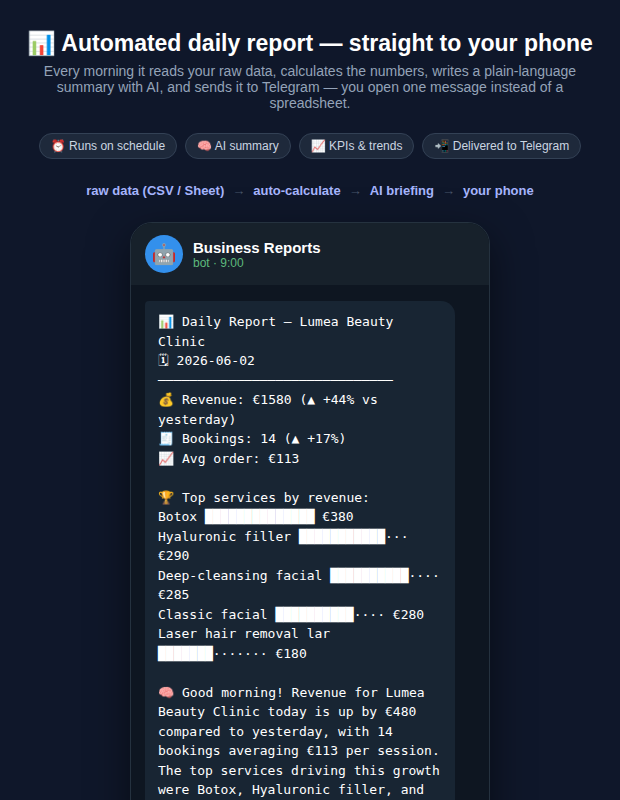Click the 'Avg order: €113' line
The height and width of the screenshot is (800, 620).
click(x=240, y=459)
